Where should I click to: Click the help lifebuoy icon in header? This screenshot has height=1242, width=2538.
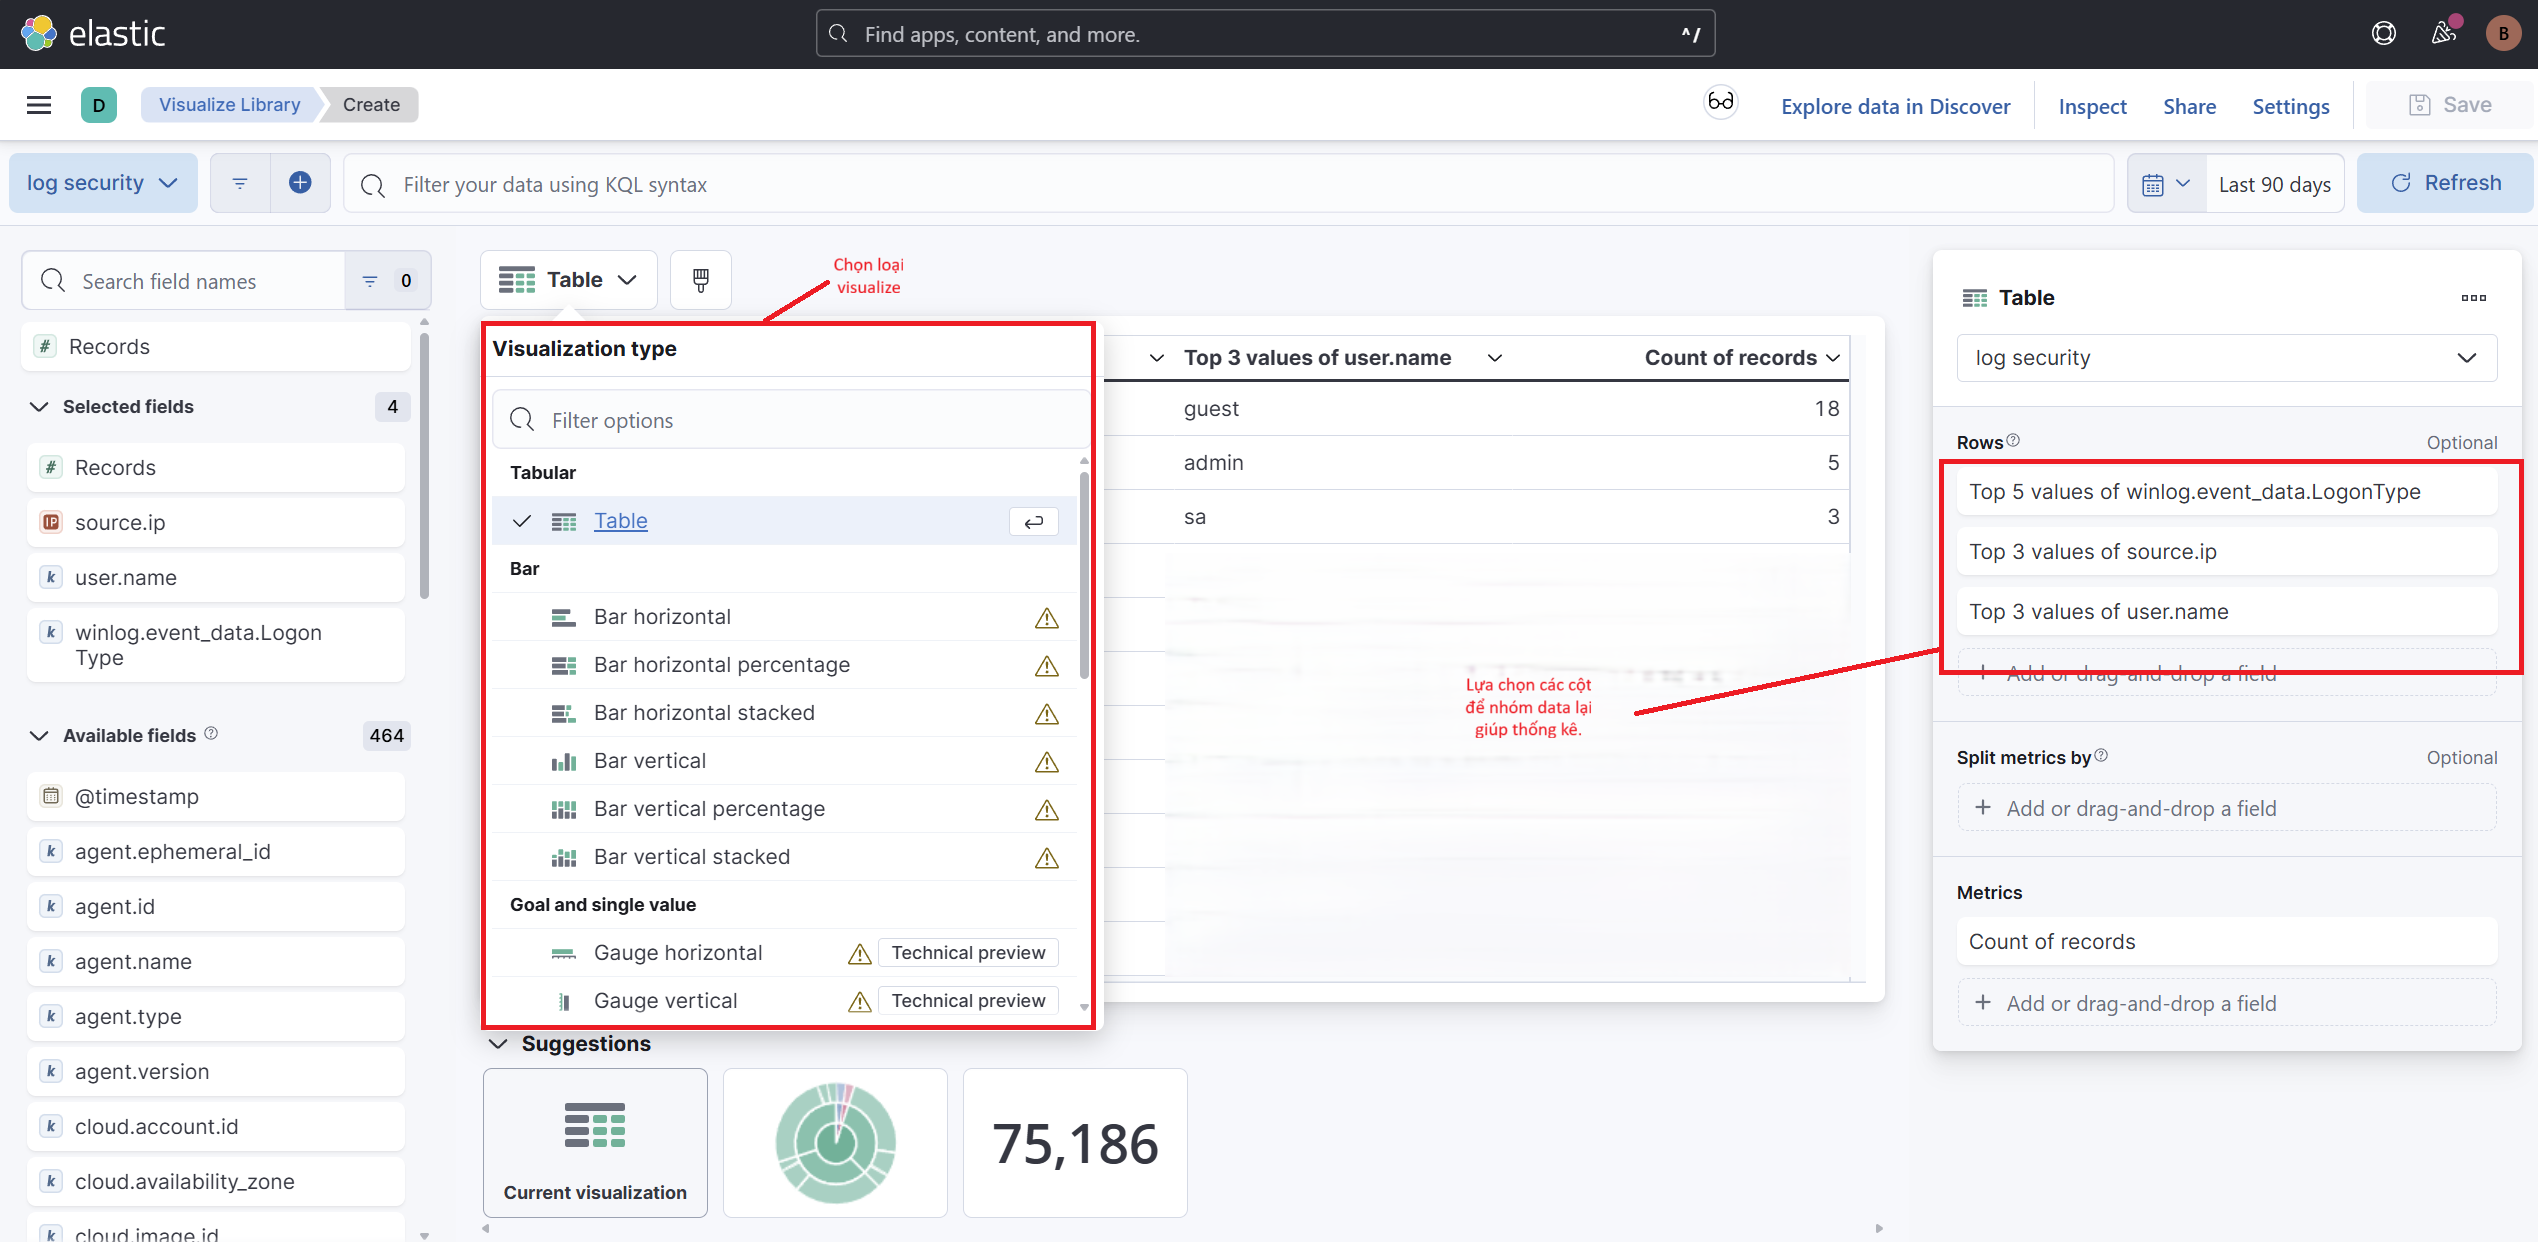pos(2383,34)
